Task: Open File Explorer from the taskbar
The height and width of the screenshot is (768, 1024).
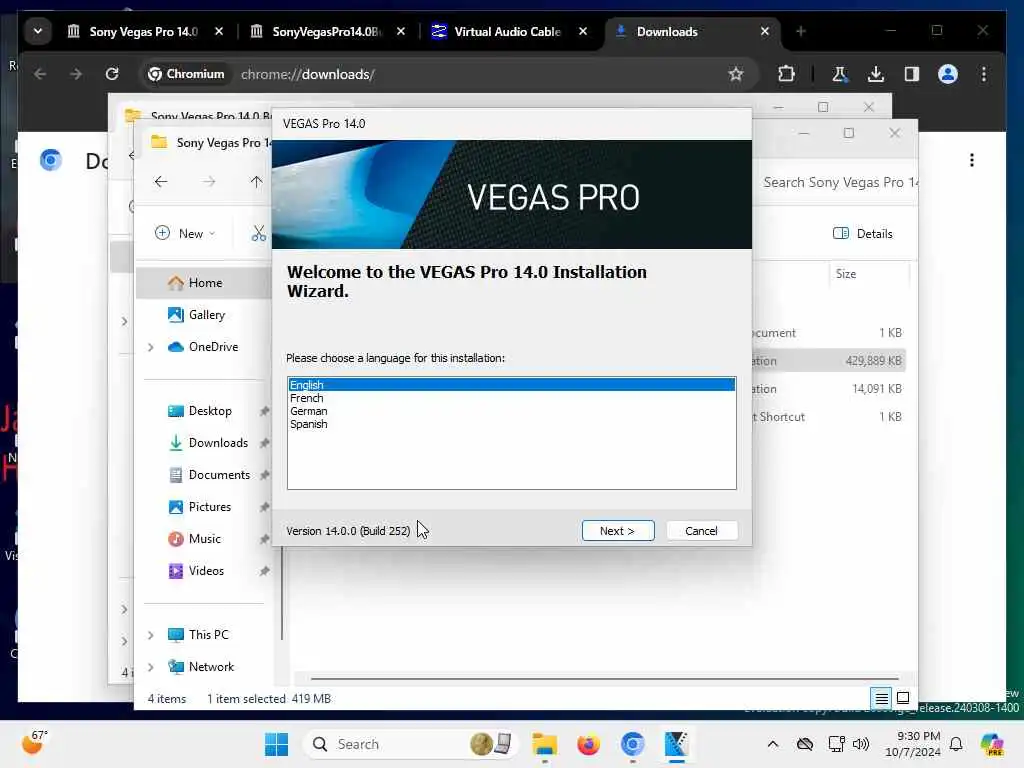Action: [x=544, y=744]
